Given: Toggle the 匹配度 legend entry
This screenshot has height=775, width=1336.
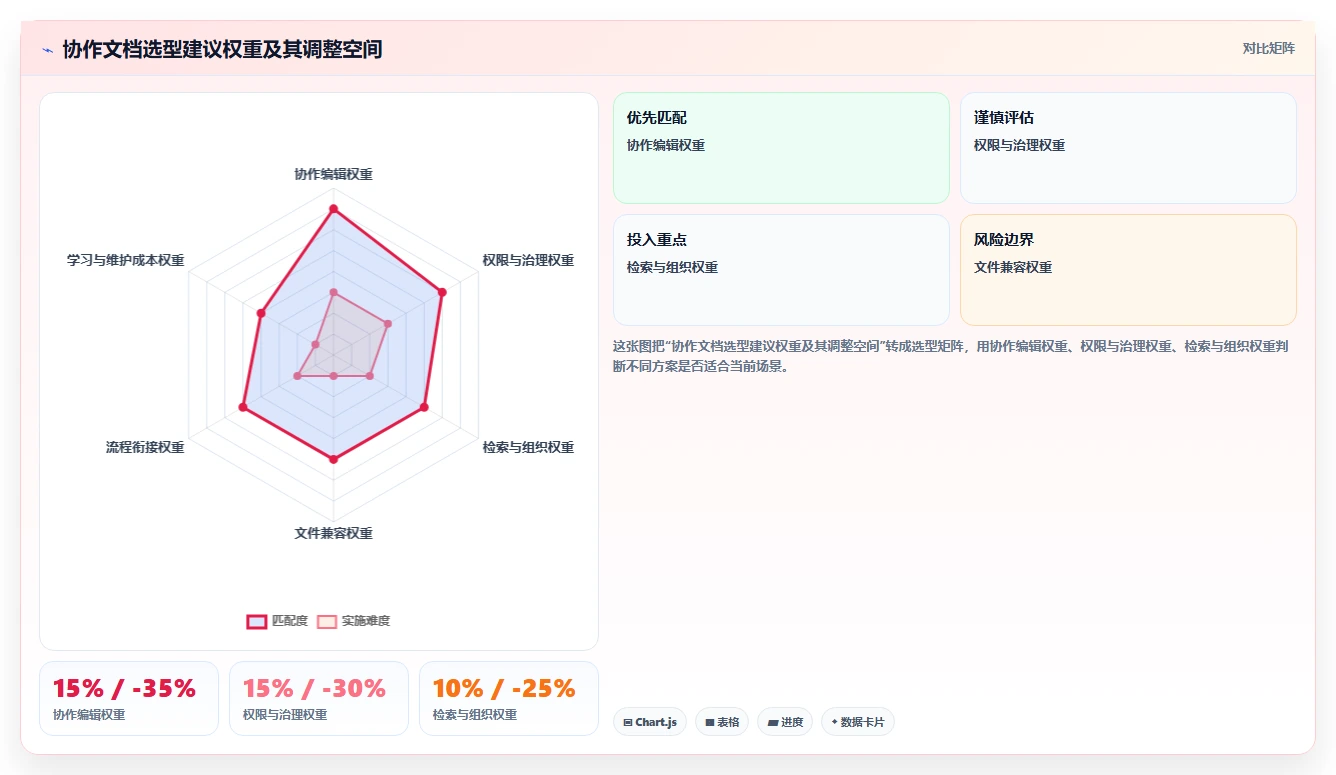Looking at the screenshot, I should (x=277, y=621).
